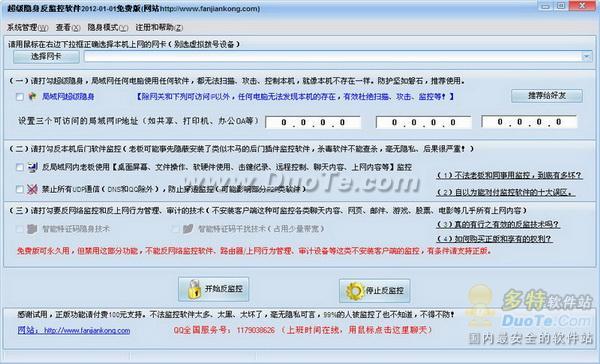Check the 禁止所有UDP通信 option
The image size is (600, 364).
(x=20, y=189)
